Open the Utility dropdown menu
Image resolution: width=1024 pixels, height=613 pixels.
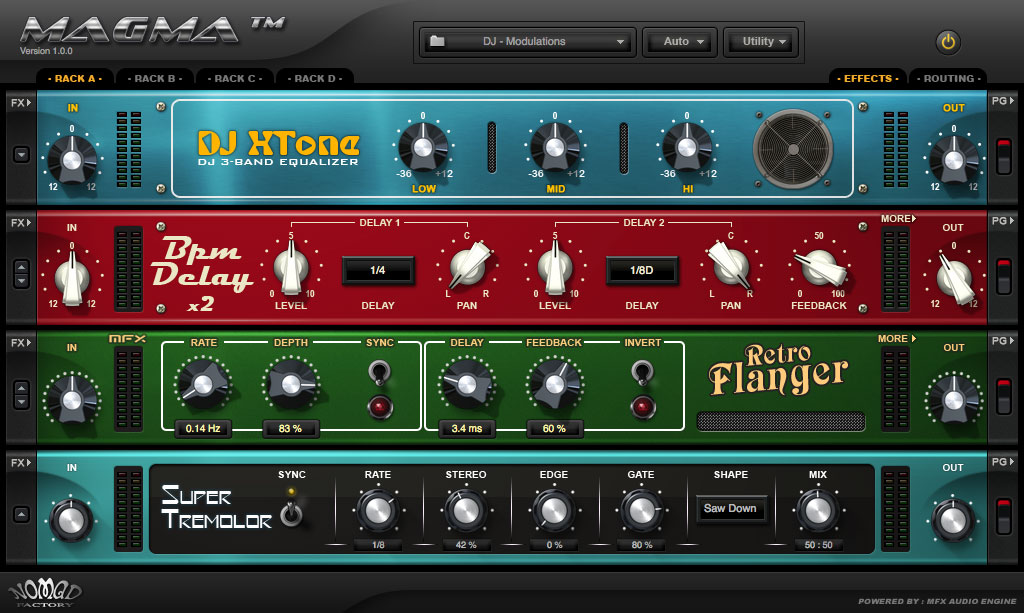[x=761, y=42]
